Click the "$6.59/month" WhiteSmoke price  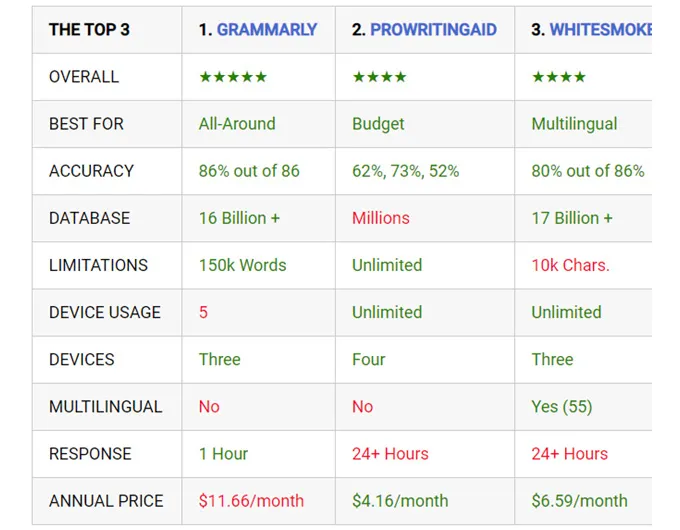click(579, 501)
